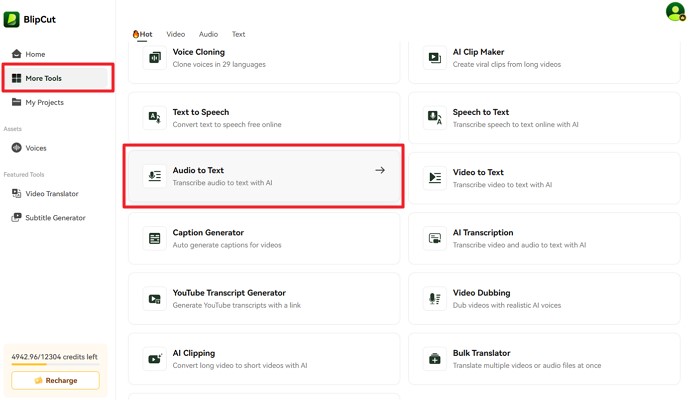This screenshot has width=692, height=400.
Task: Open Voices under Assets
Action: click(x=36, y=148)
